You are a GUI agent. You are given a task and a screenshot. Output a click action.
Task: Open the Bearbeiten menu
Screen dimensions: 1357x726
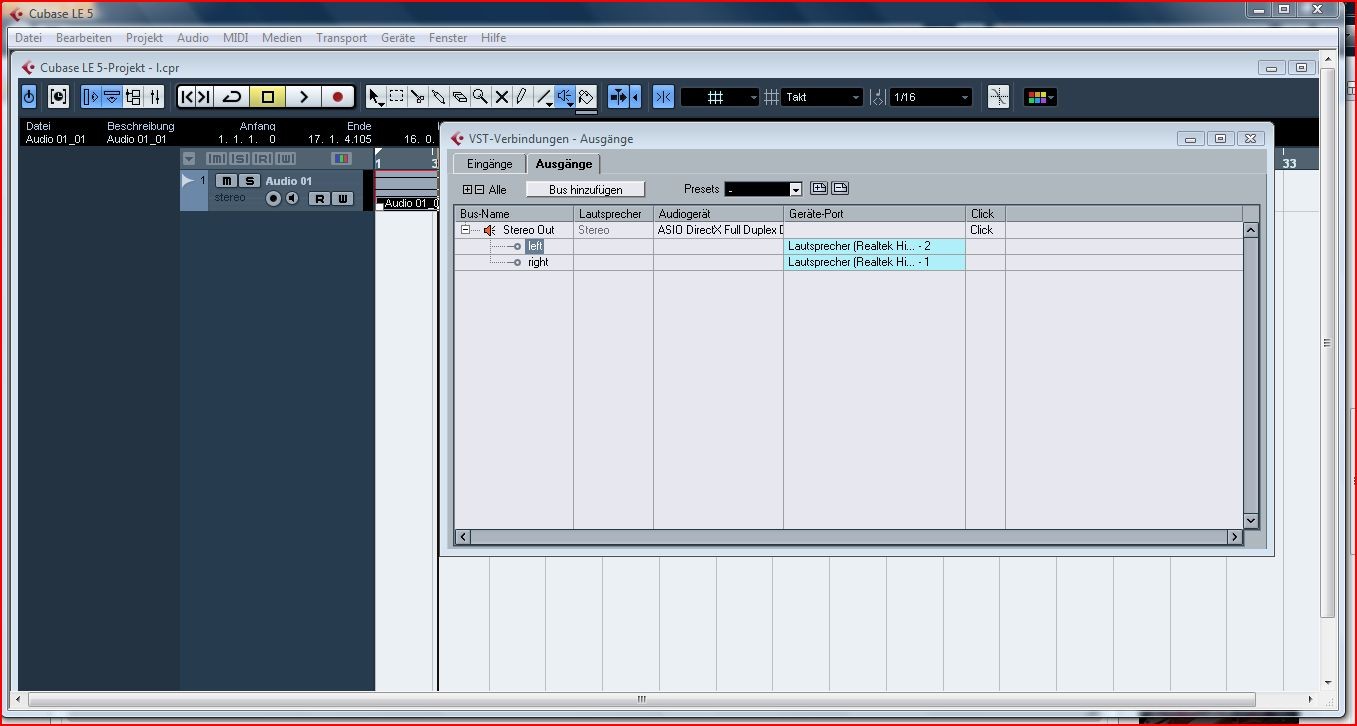pyautogui.click(x=84, y=38)
